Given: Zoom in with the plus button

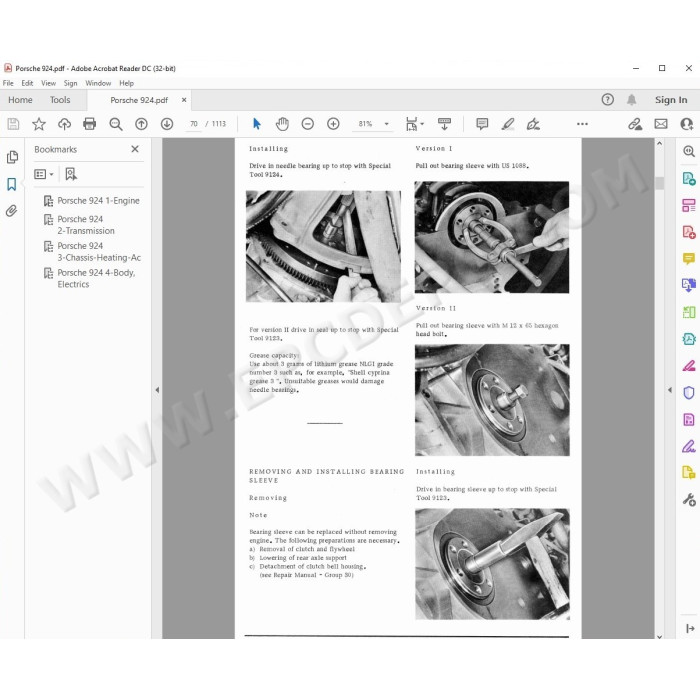Looking at the screenshot, I should coord(333,124).
